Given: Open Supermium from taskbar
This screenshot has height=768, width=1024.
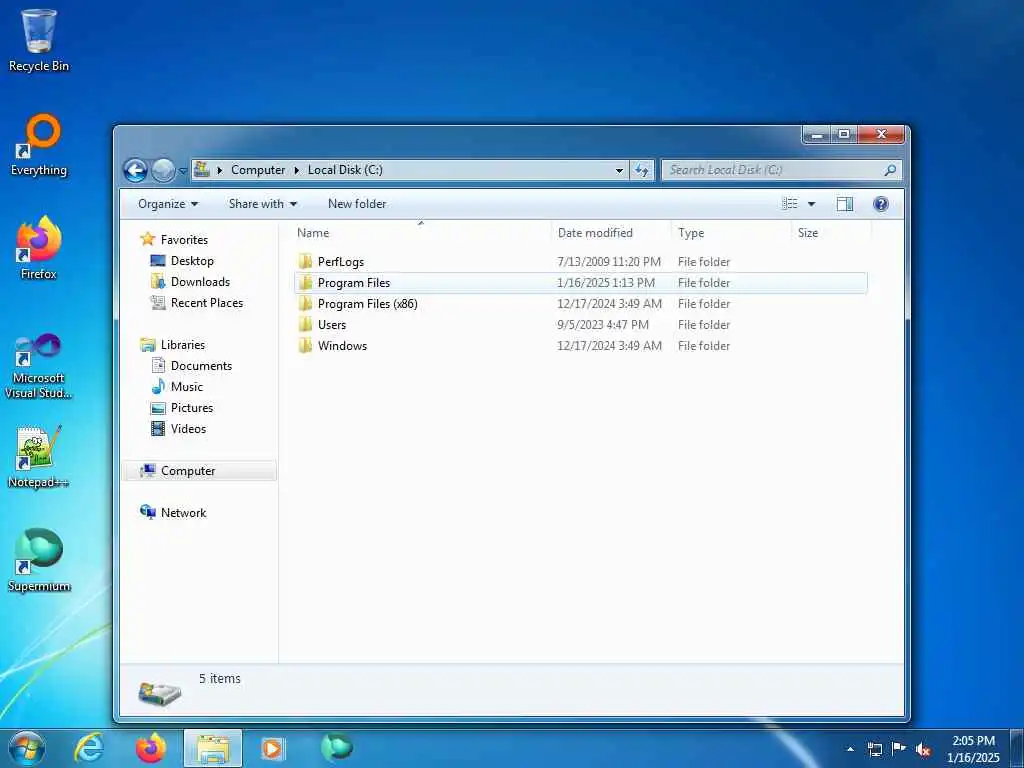Looking at the screenshot, I should (336, 748).
